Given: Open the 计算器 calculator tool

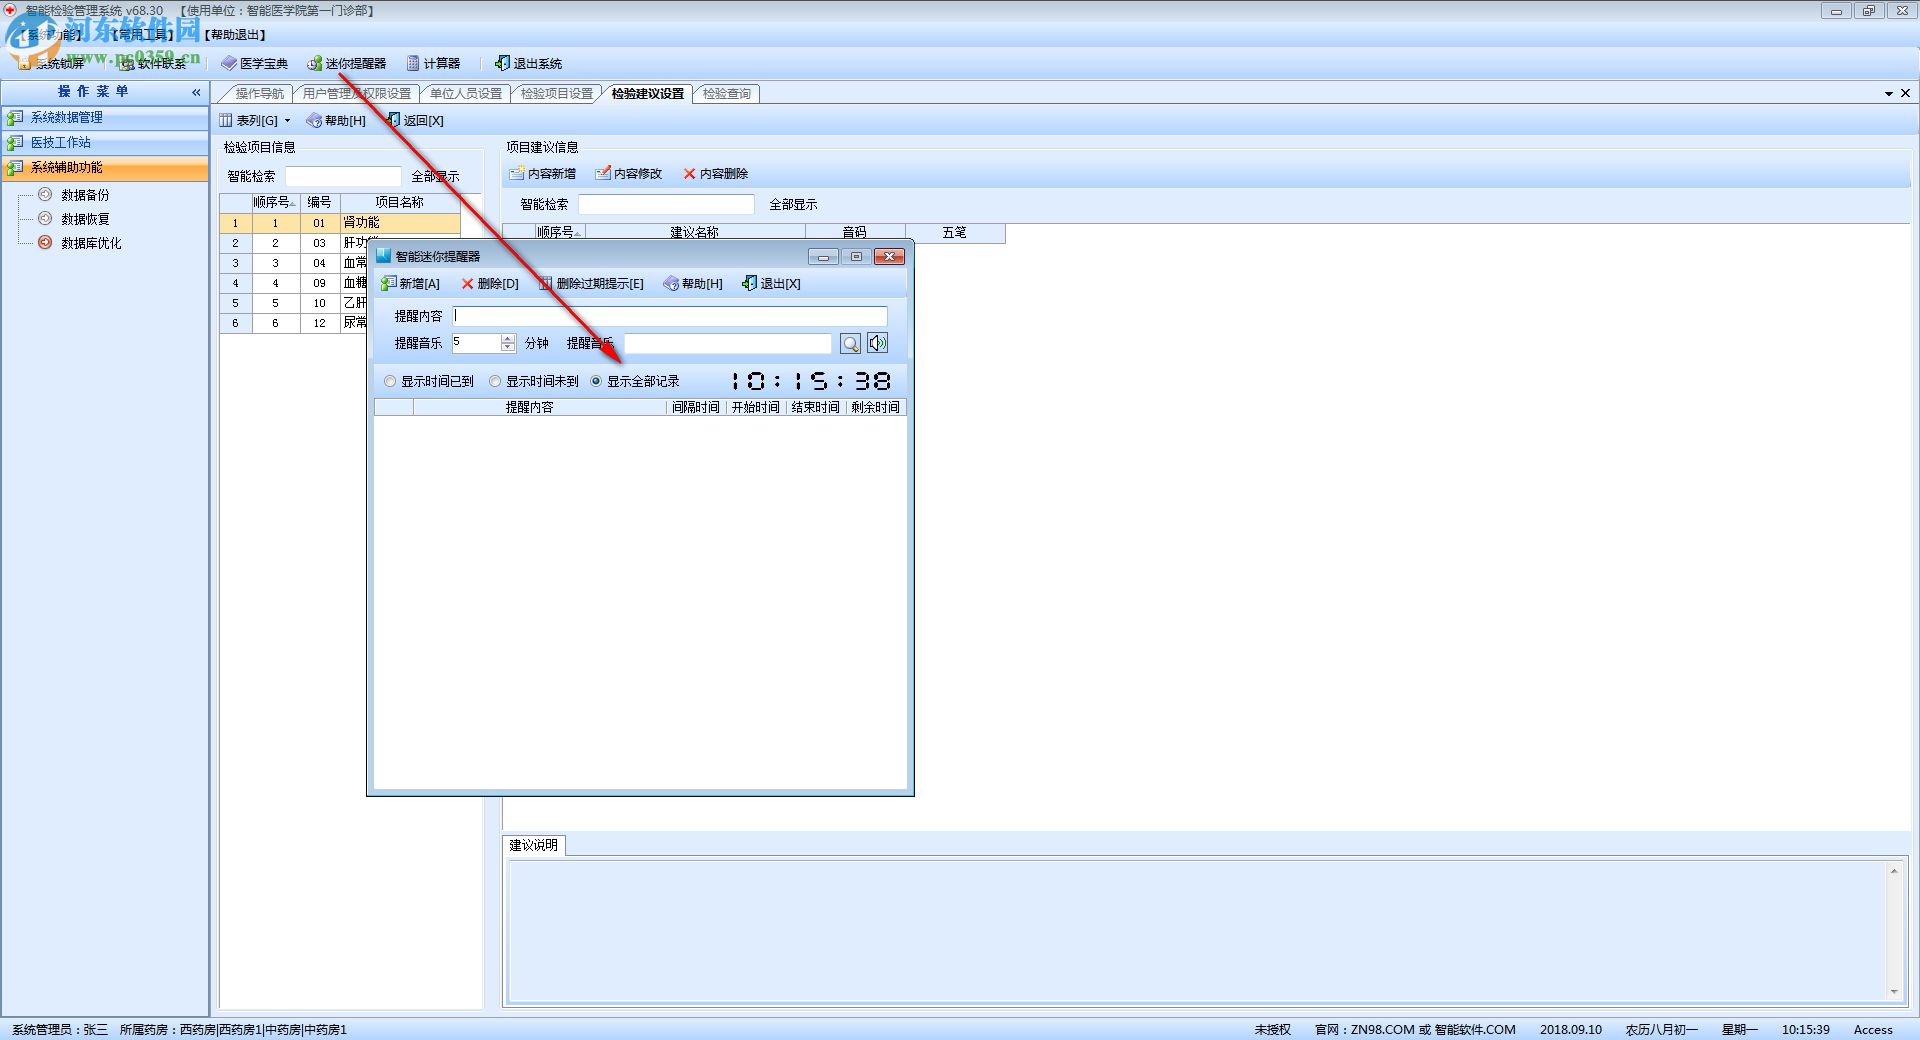Looking at the screenshot, I should (433, 63).
